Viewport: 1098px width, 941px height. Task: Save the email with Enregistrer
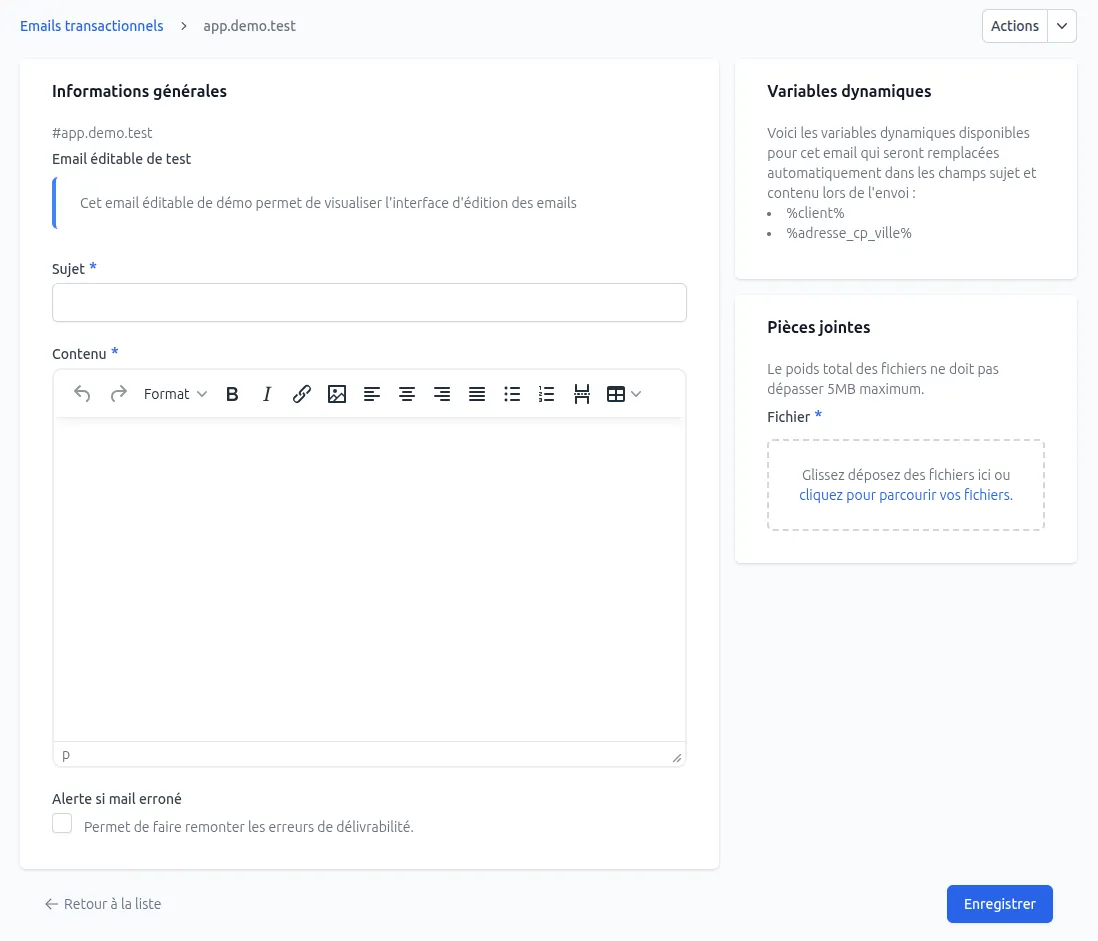click(x=999, y=903)
